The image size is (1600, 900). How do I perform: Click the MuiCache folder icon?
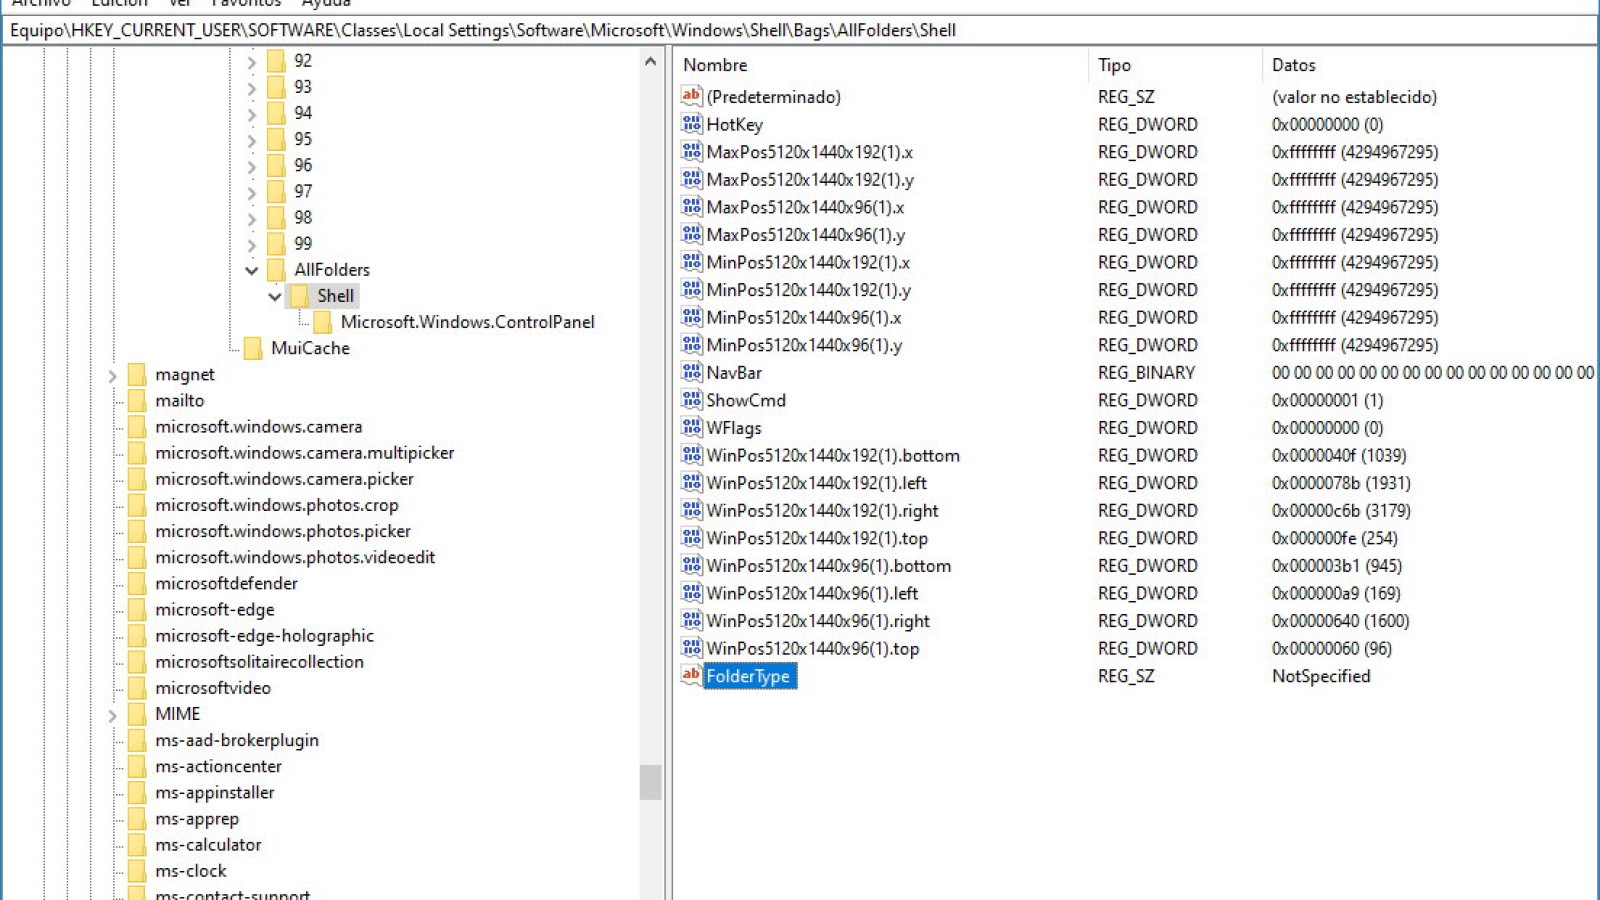pos(253,348)
